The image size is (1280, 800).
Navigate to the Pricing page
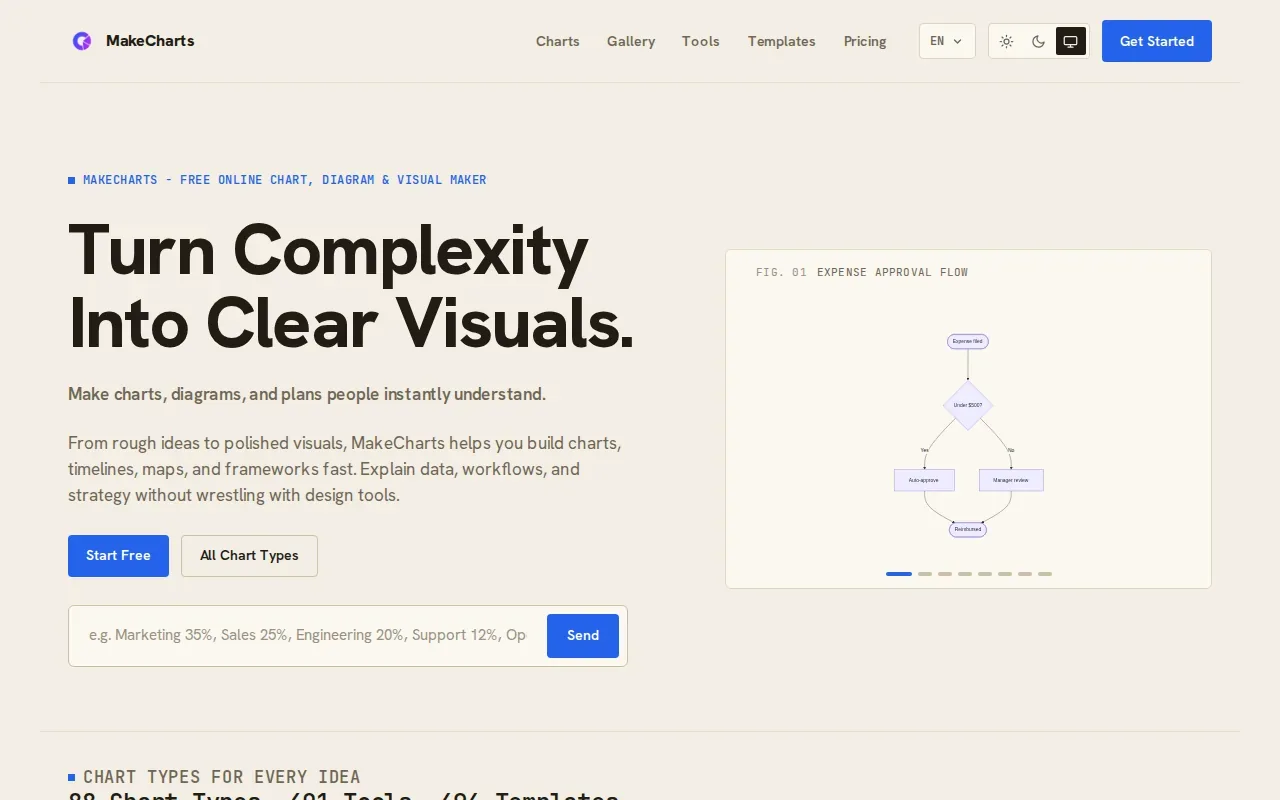click(x=865, y=41)
